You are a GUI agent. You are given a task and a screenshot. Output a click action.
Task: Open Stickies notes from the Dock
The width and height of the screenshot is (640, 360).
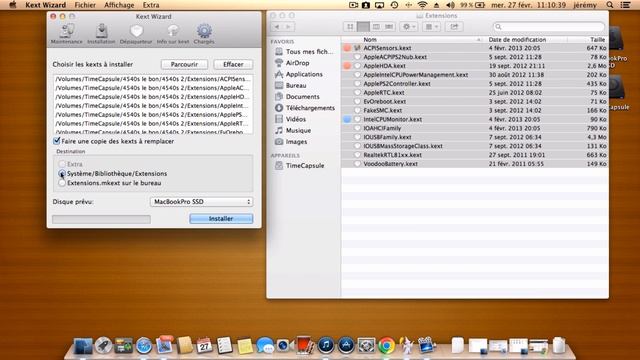245,346
